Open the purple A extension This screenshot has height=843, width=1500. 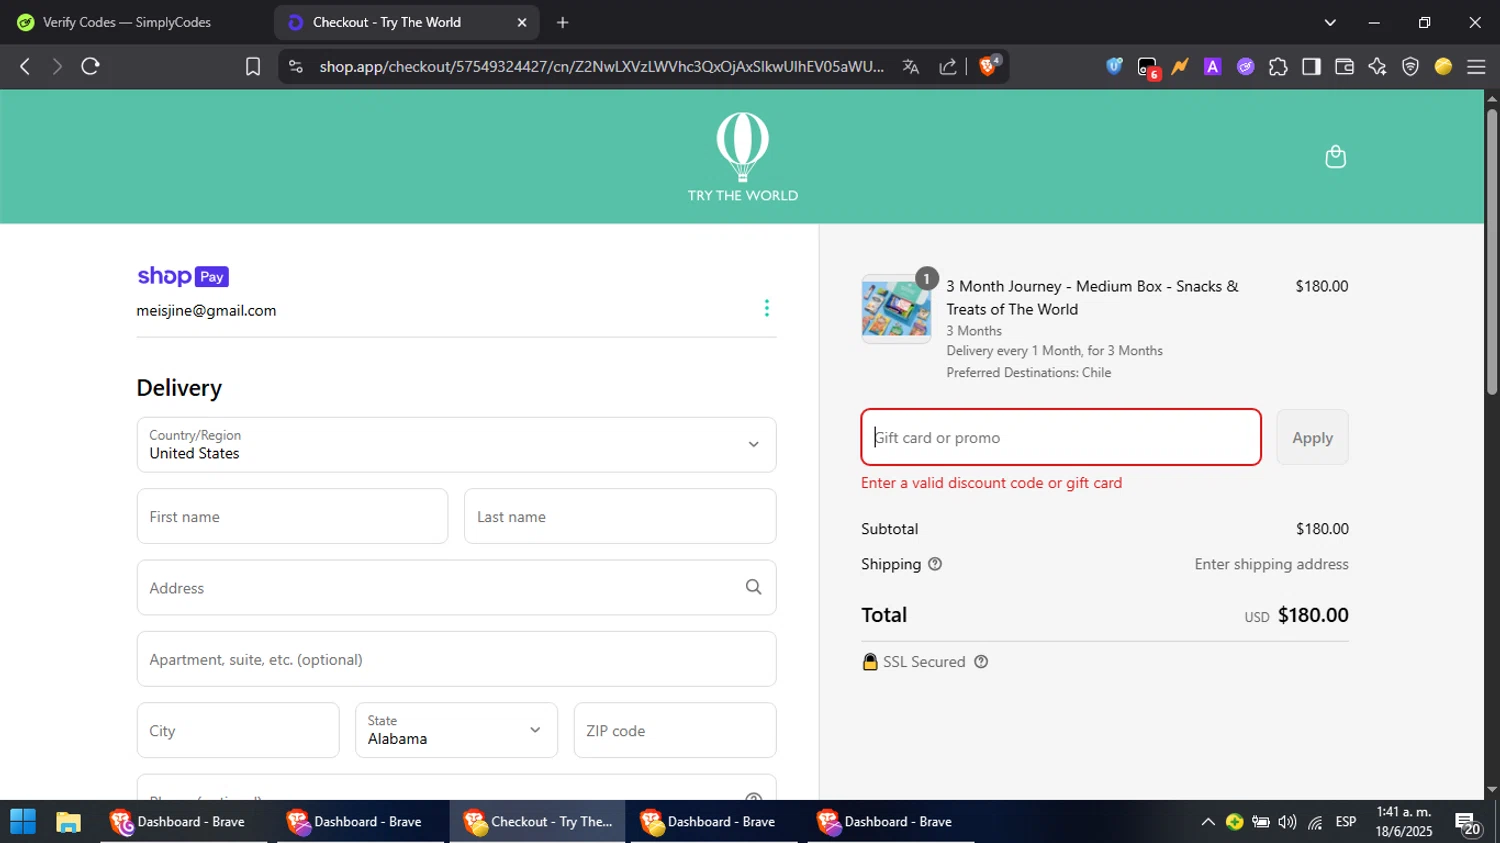click(x=1212, y=66)
